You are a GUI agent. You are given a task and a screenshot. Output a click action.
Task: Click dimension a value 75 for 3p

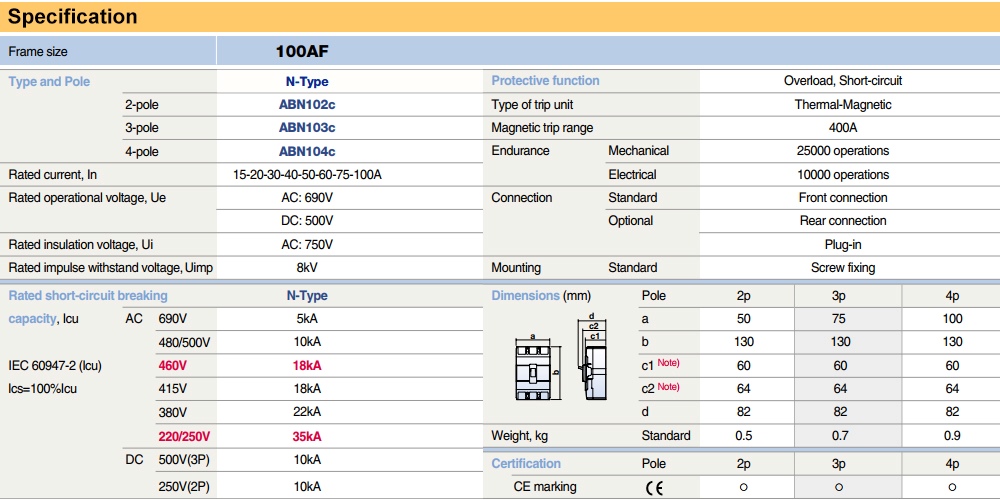839,319
